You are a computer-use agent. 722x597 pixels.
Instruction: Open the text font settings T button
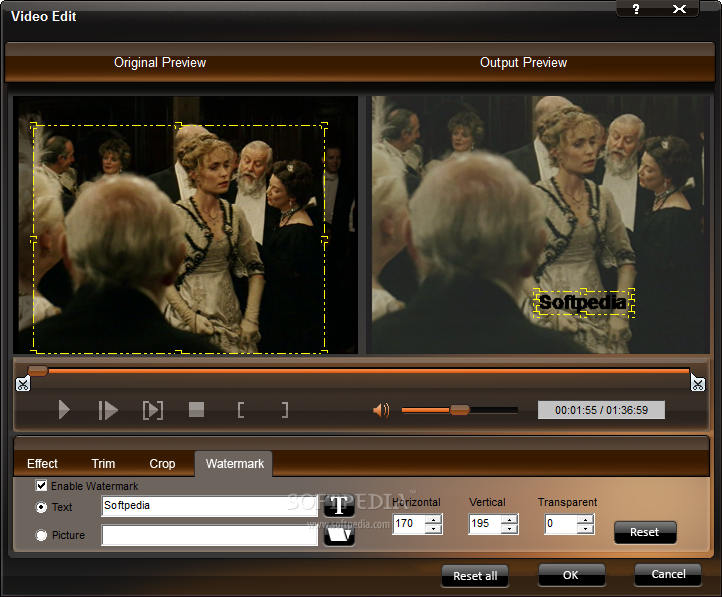pos(339,505)
